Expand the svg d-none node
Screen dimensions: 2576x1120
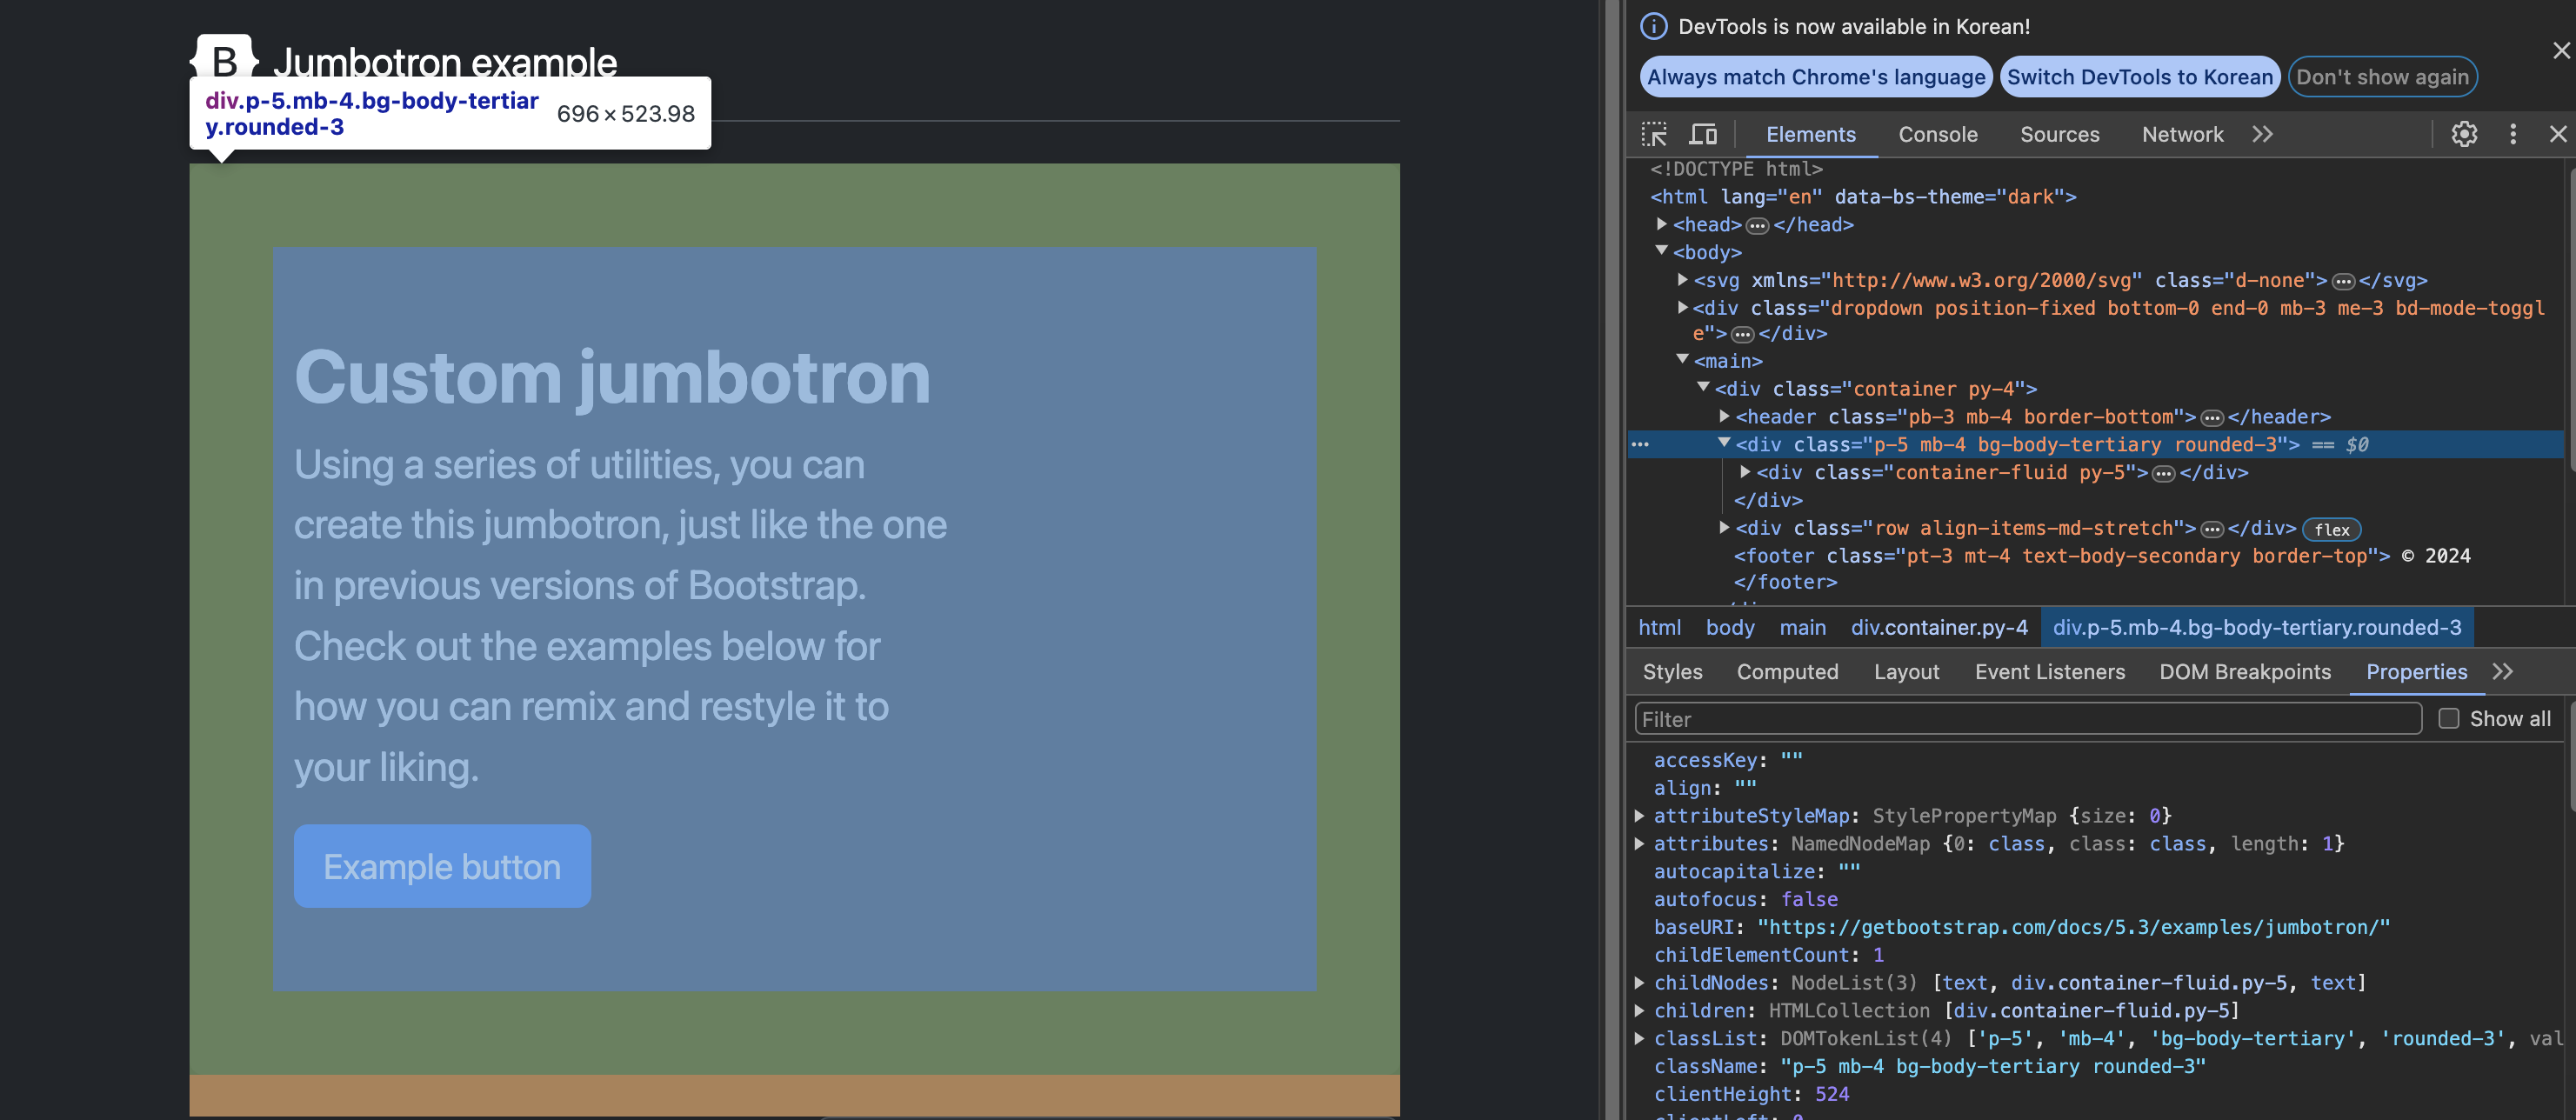click(1682, 279)
